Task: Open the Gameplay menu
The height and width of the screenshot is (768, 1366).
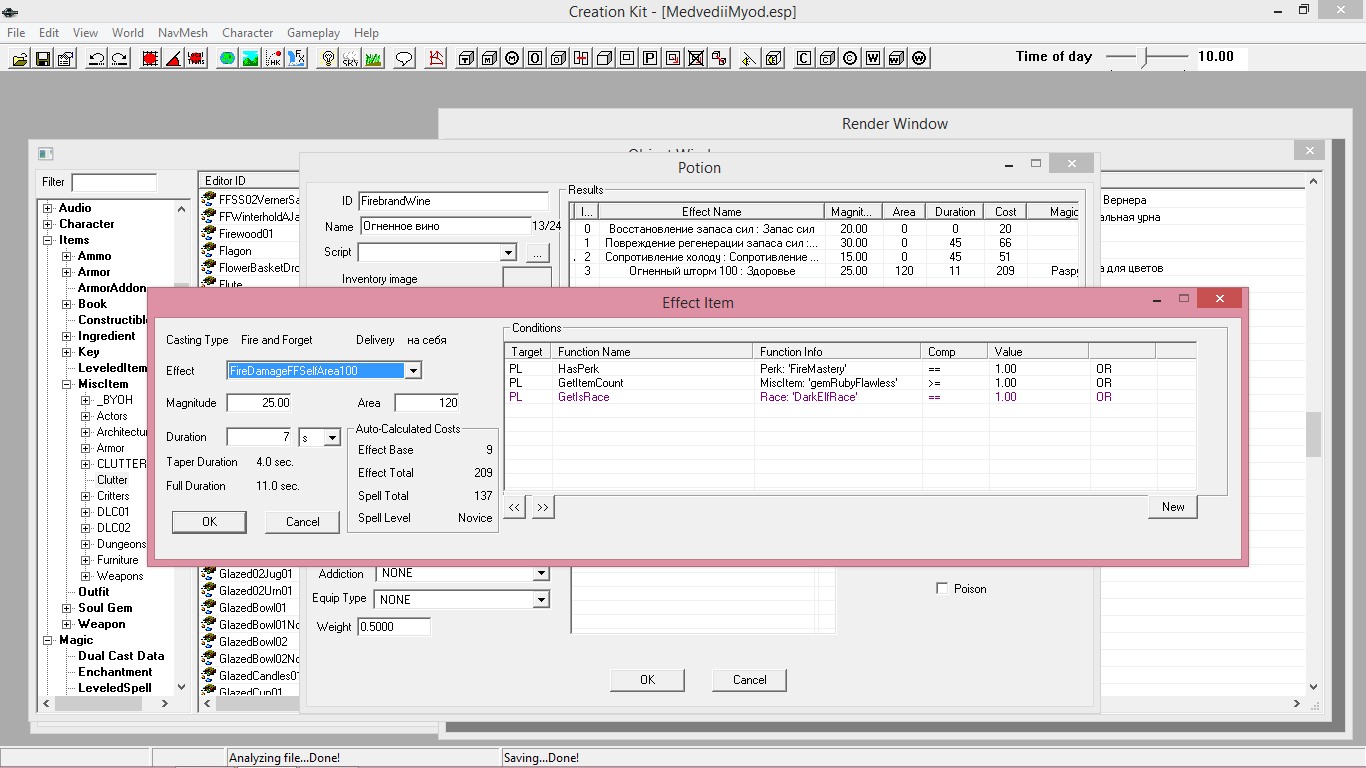Action: [x=313, y=33]
